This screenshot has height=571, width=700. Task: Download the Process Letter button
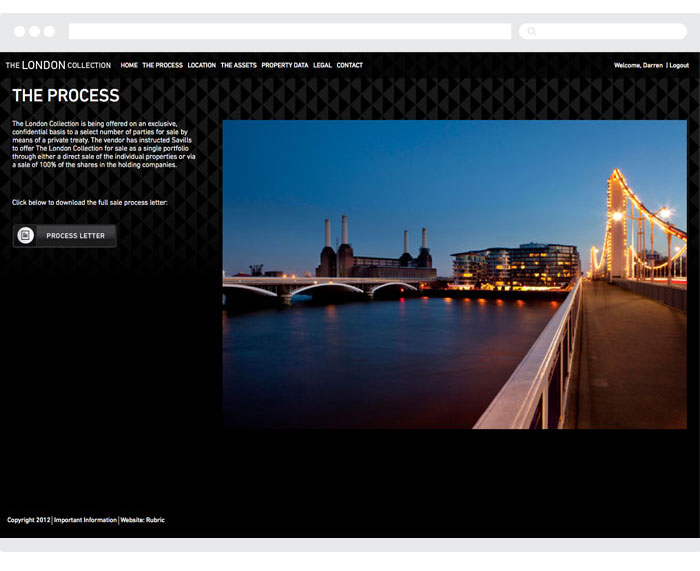65,236
